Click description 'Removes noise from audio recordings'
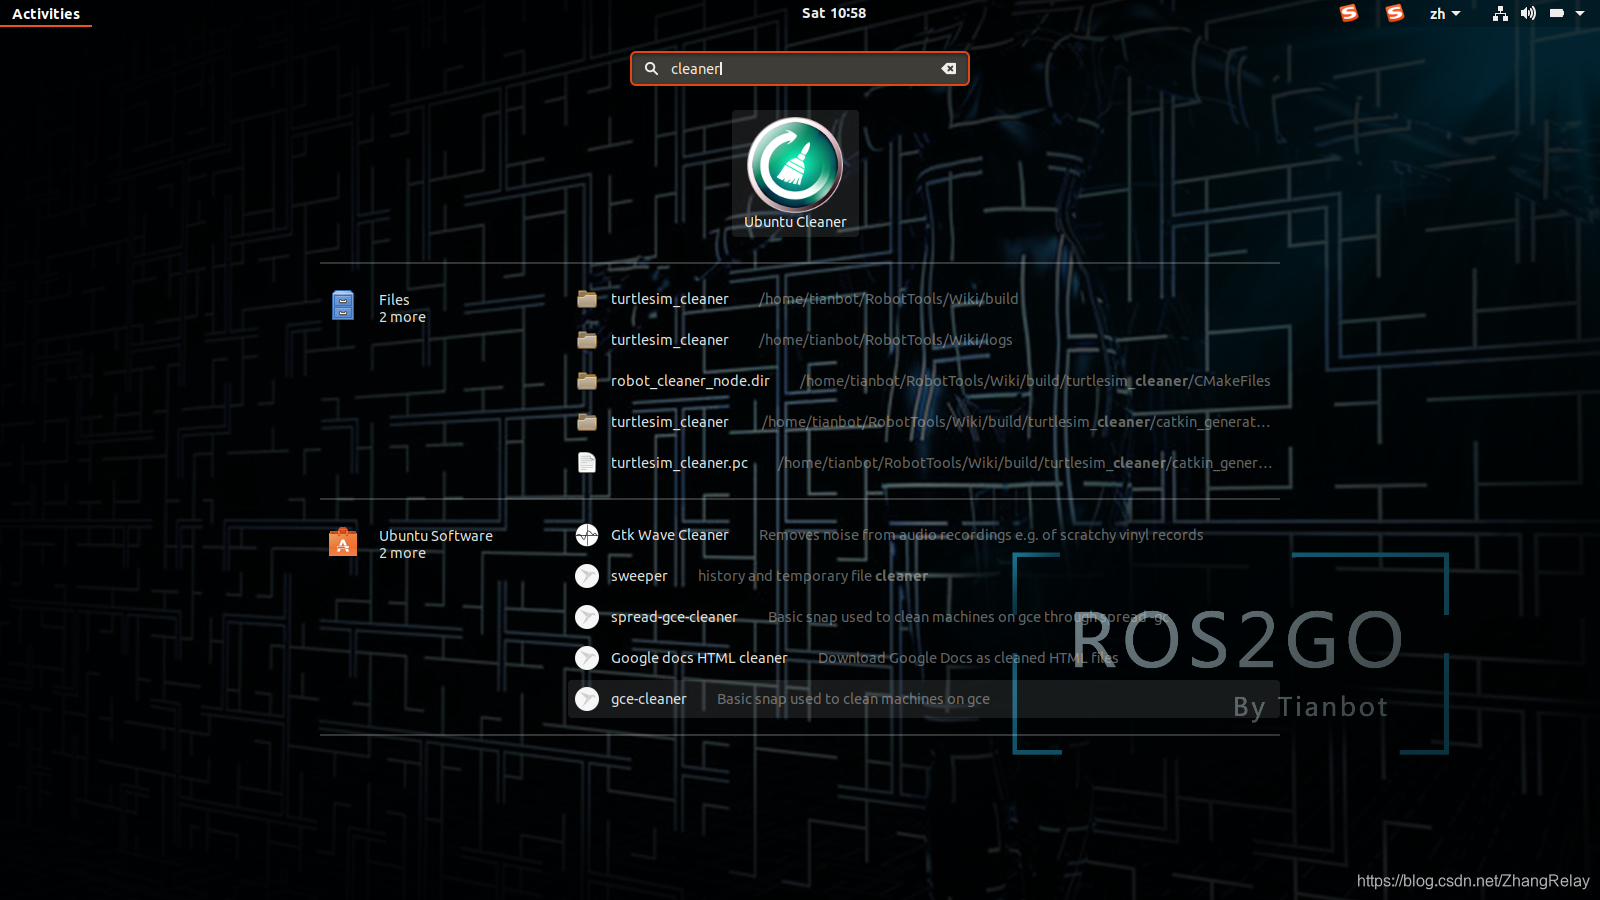1600x900 pixels. [x=980, y=535]
